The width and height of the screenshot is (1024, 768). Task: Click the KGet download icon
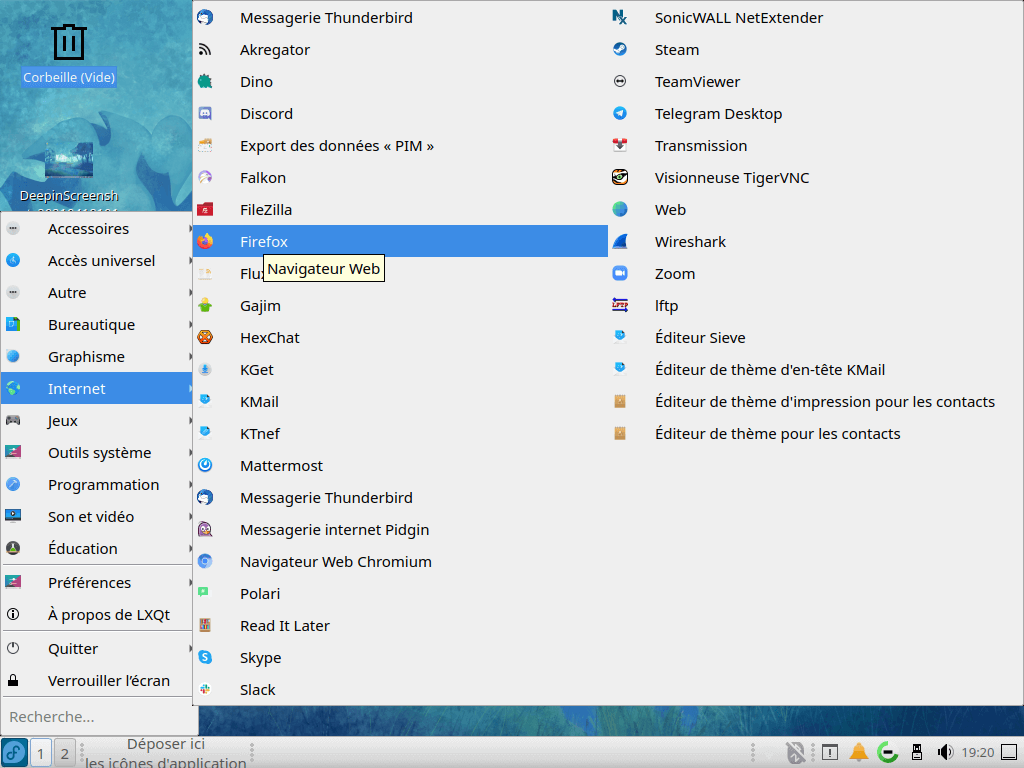pyautogui.click(x=205, y=370)
